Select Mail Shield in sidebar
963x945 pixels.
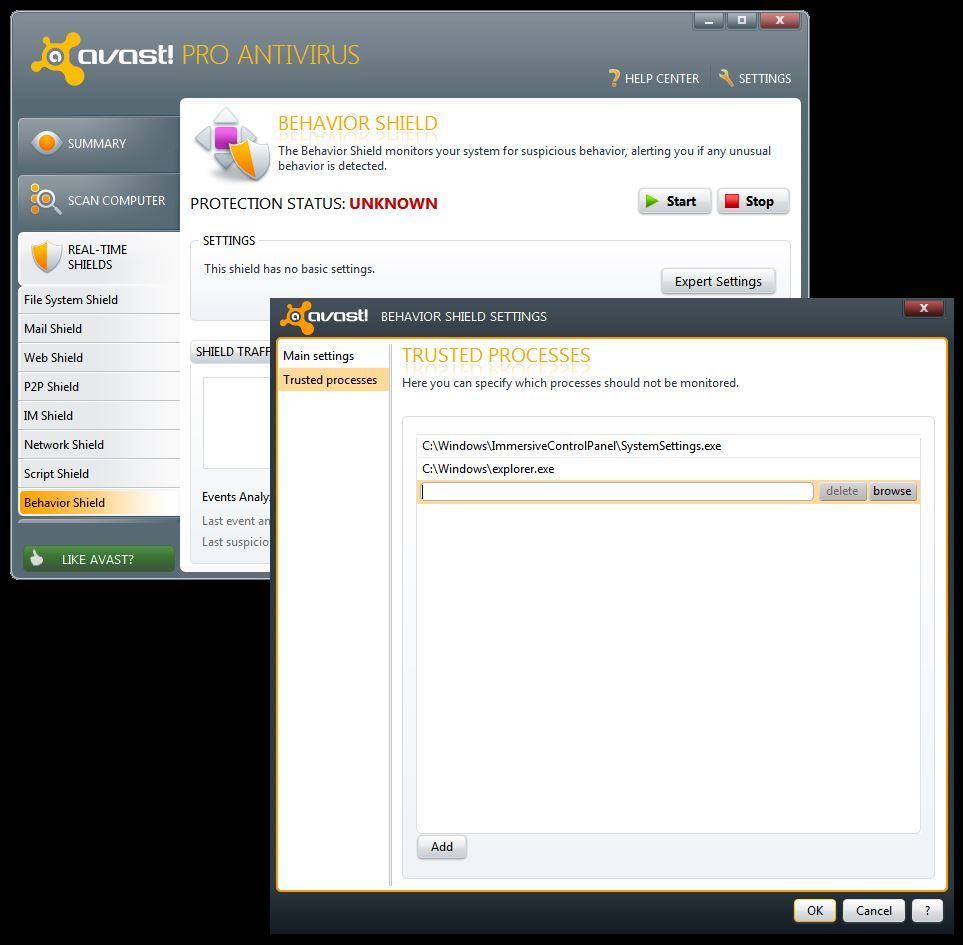click(99, 329)
